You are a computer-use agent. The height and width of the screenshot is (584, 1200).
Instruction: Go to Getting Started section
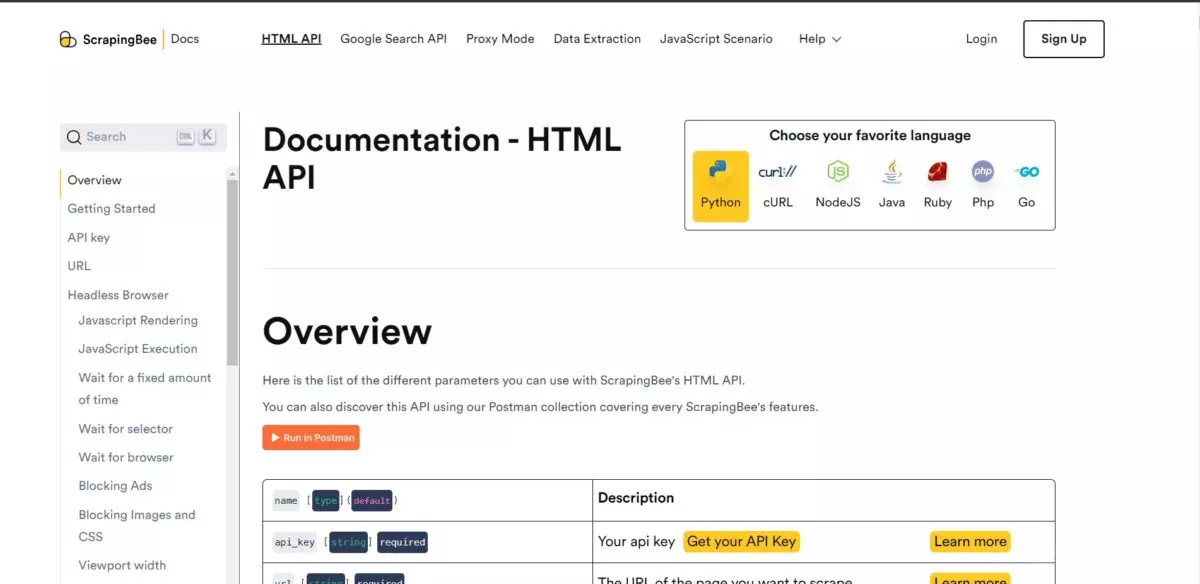tap(111, 209)
